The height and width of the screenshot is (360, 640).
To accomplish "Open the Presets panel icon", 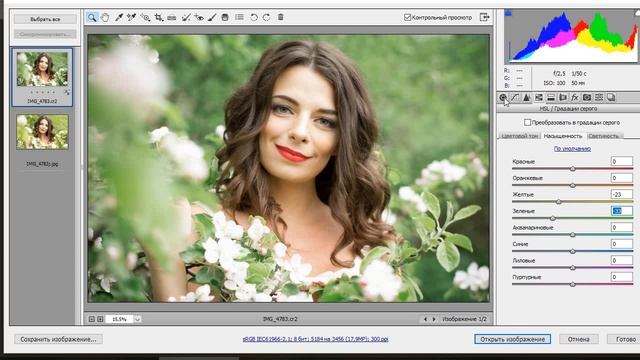I will (x=599, y=97).
